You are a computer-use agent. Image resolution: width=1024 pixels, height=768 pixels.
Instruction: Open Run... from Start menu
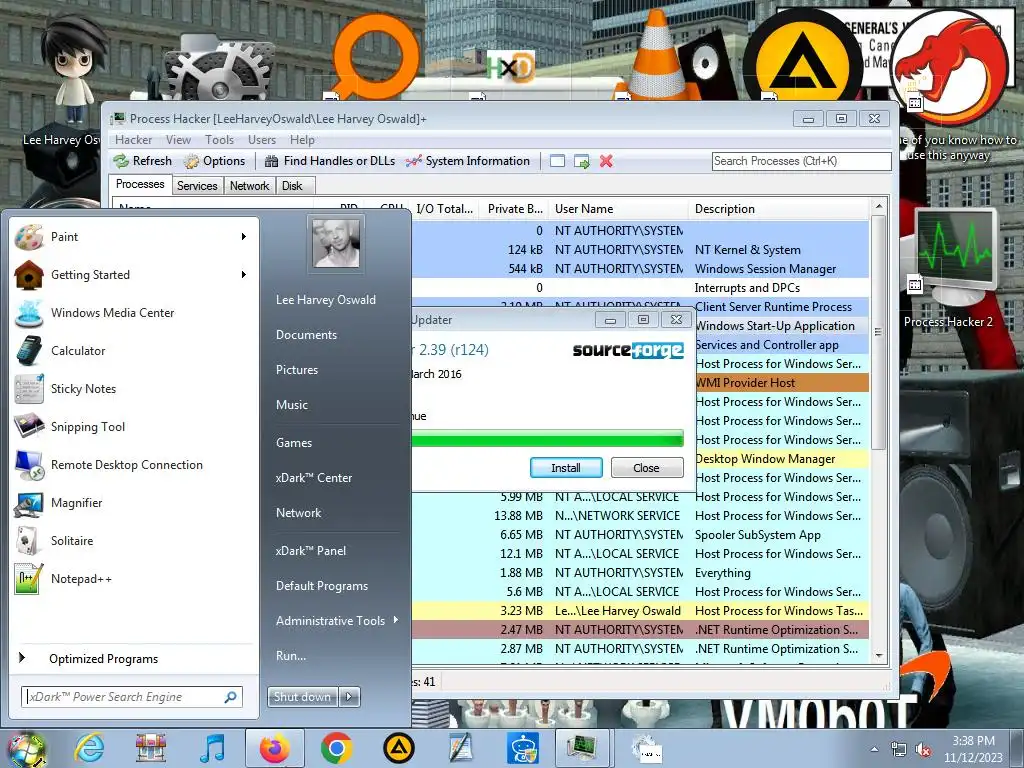[x=291, y=656]
